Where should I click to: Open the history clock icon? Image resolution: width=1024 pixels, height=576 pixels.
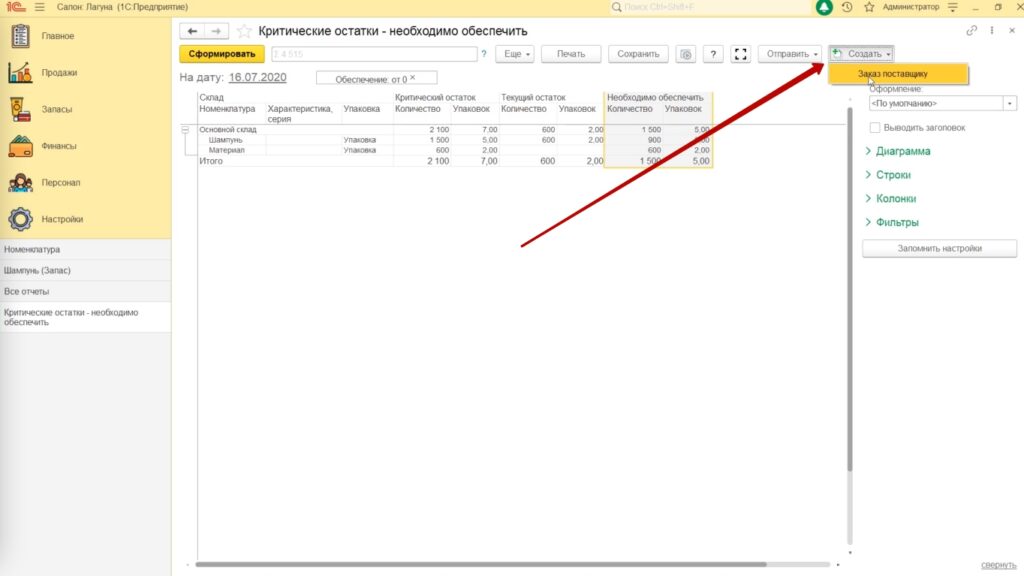847,7
